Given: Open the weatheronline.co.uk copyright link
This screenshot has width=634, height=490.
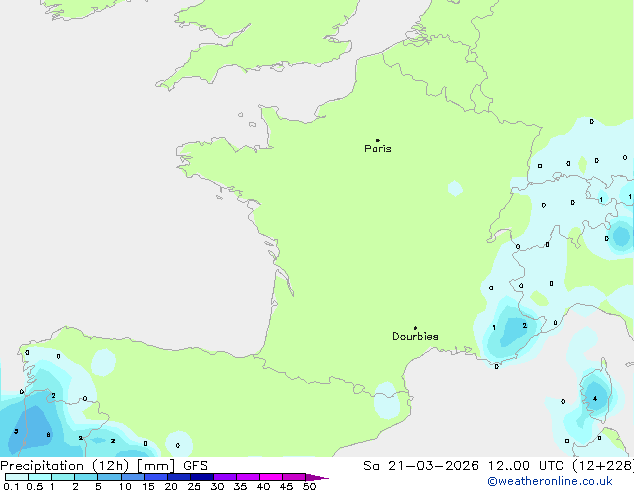Looking at the screenshot, I should [550, 481].
